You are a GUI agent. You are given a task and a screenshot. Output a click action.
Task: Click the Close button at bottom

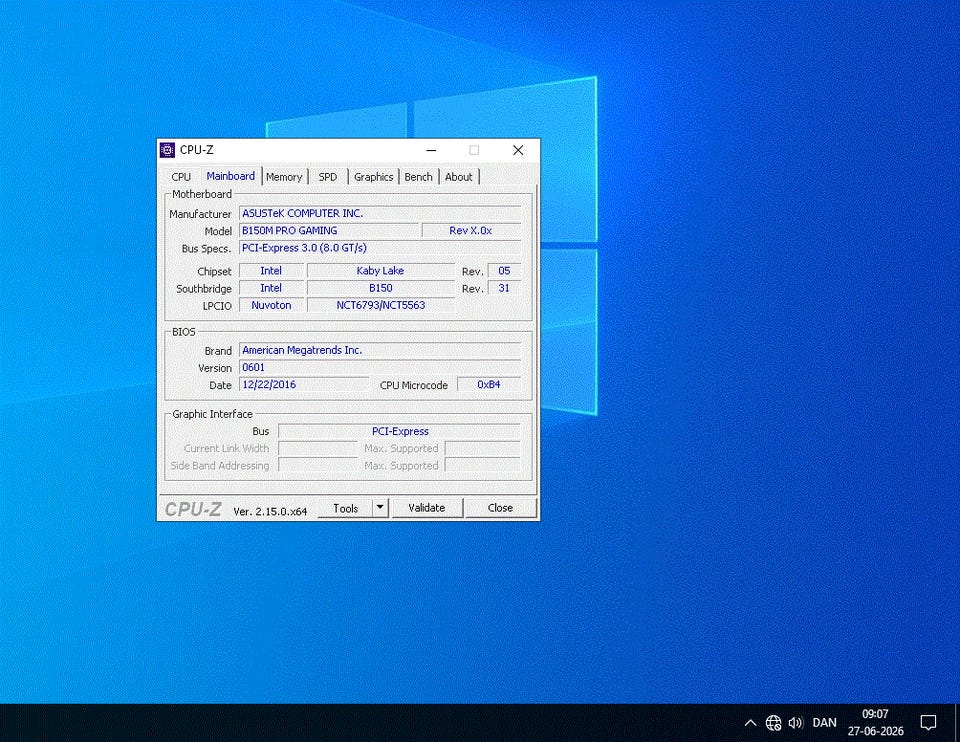pyautogui.click(x=500, y=508)
